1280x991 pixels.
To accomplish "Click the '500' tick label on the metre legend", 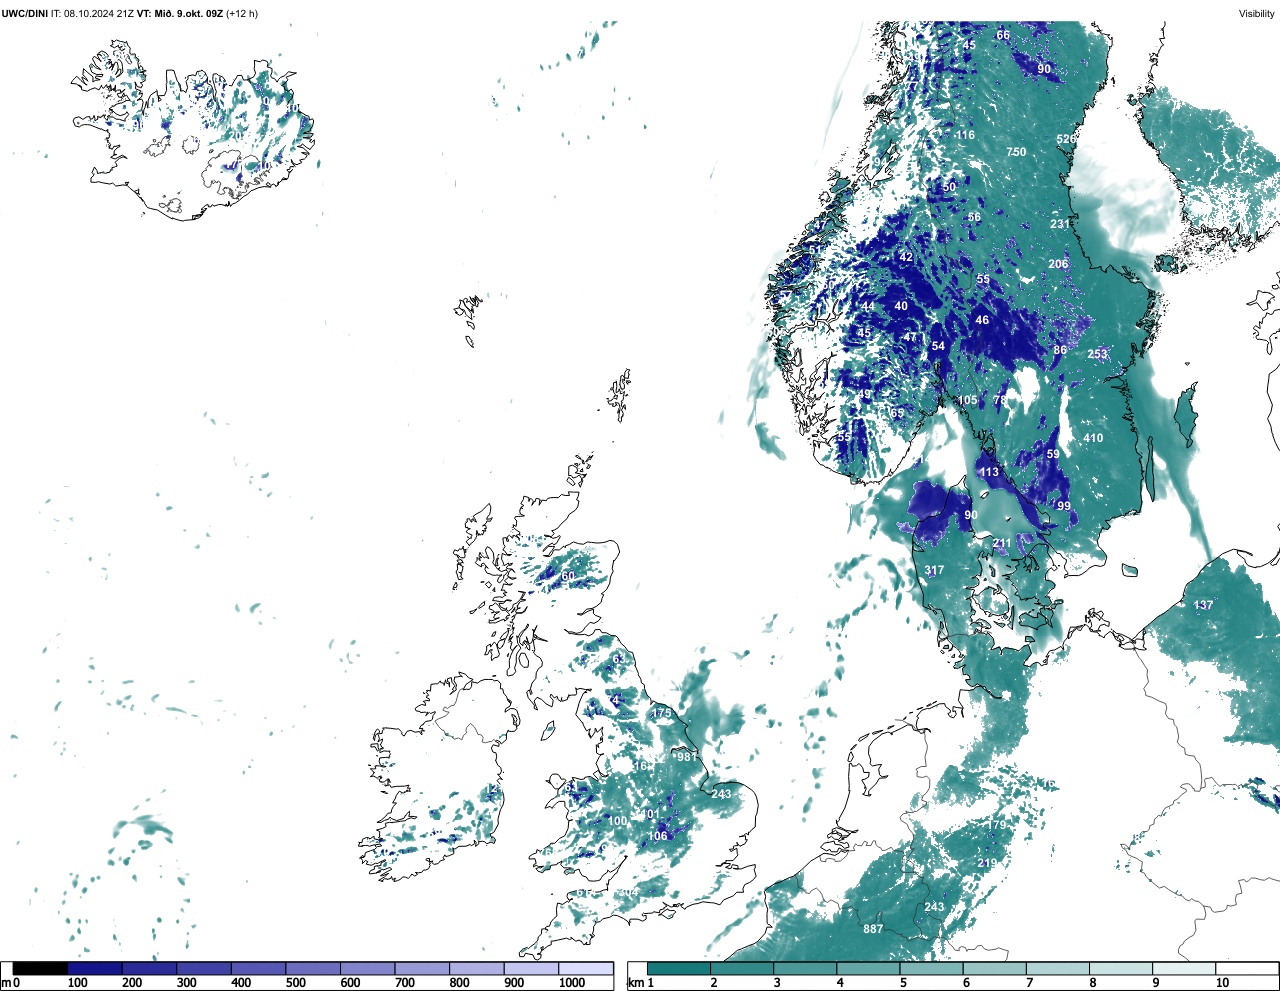I will pos(295,983).
